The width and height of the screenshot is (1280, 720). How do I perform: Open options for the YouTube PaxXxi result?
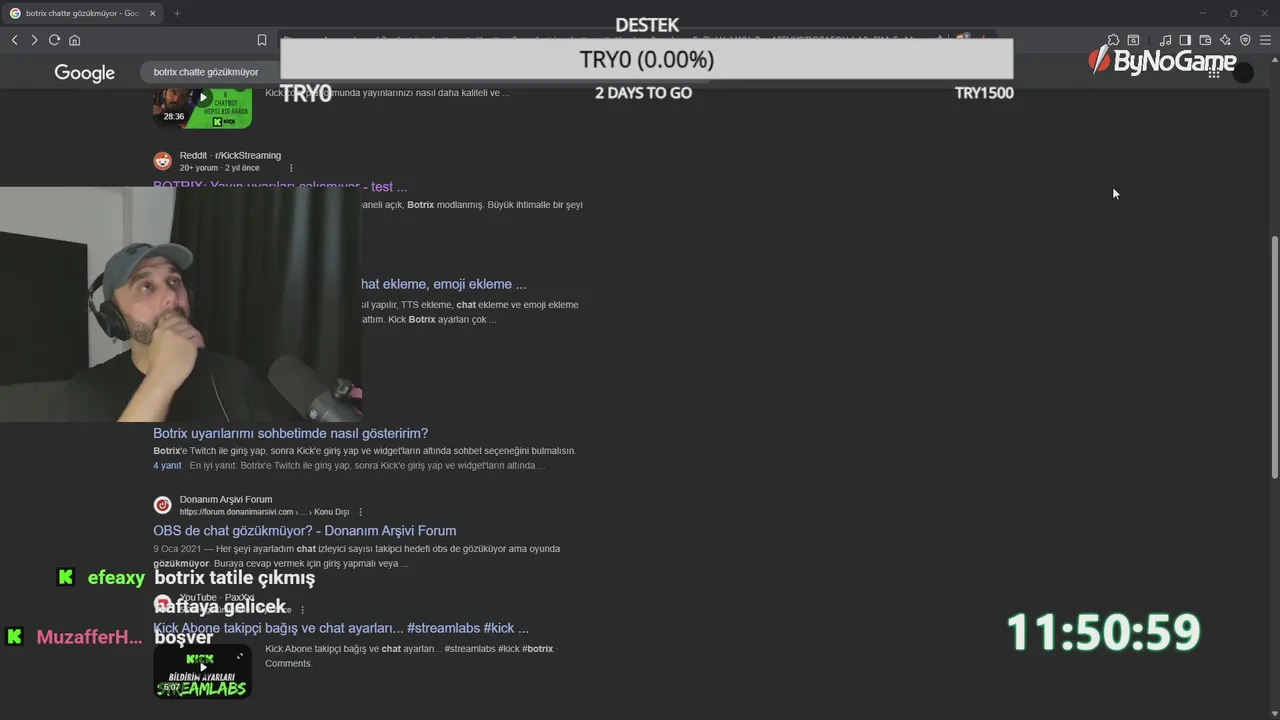[x=303, y=610]
